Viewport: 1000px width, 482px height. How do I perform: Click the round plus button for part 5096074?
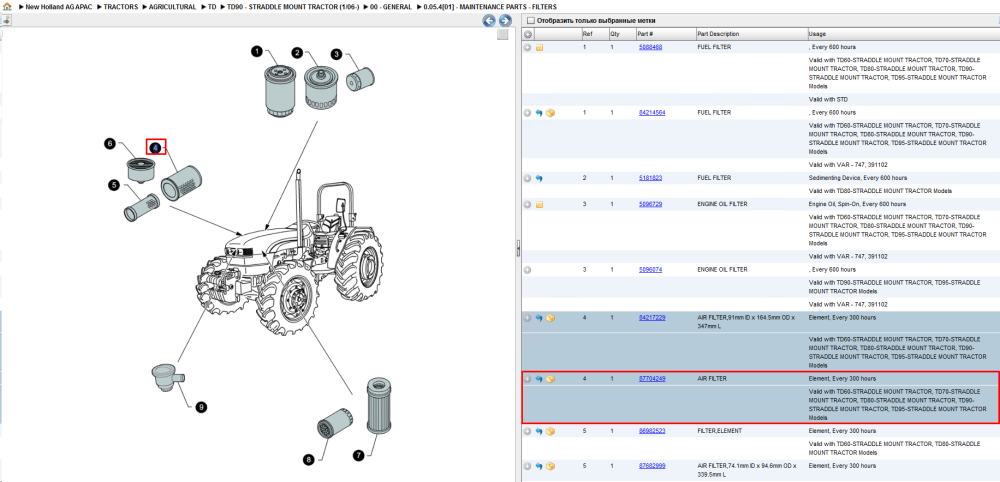[527, 270]
